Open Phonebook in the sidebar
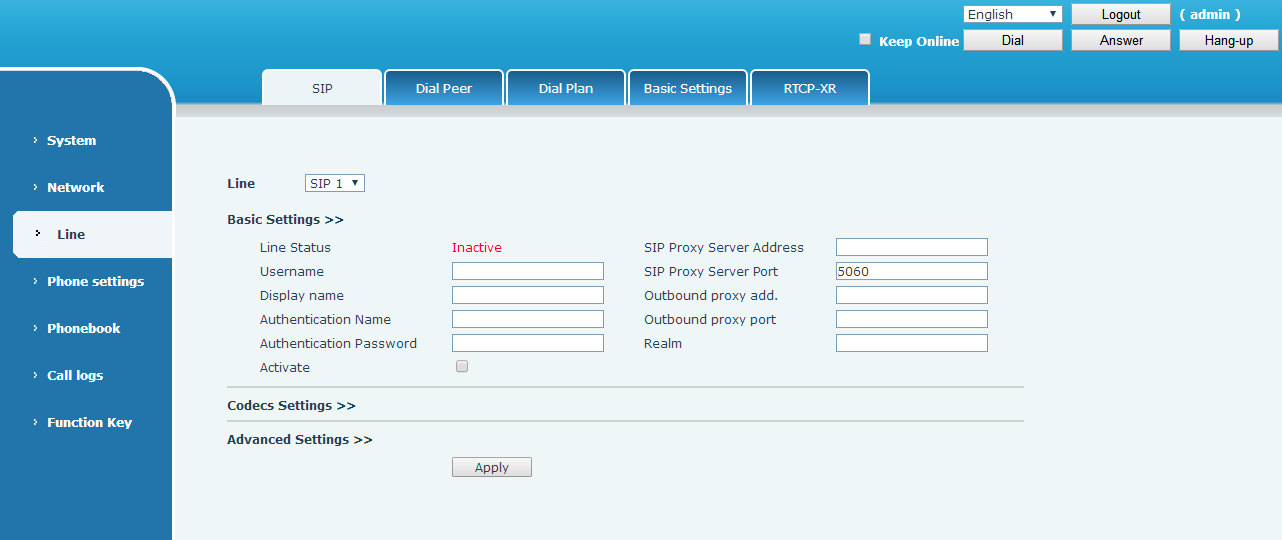The width and height of the screenshot is (1282, 540). (x=83, y=329)
